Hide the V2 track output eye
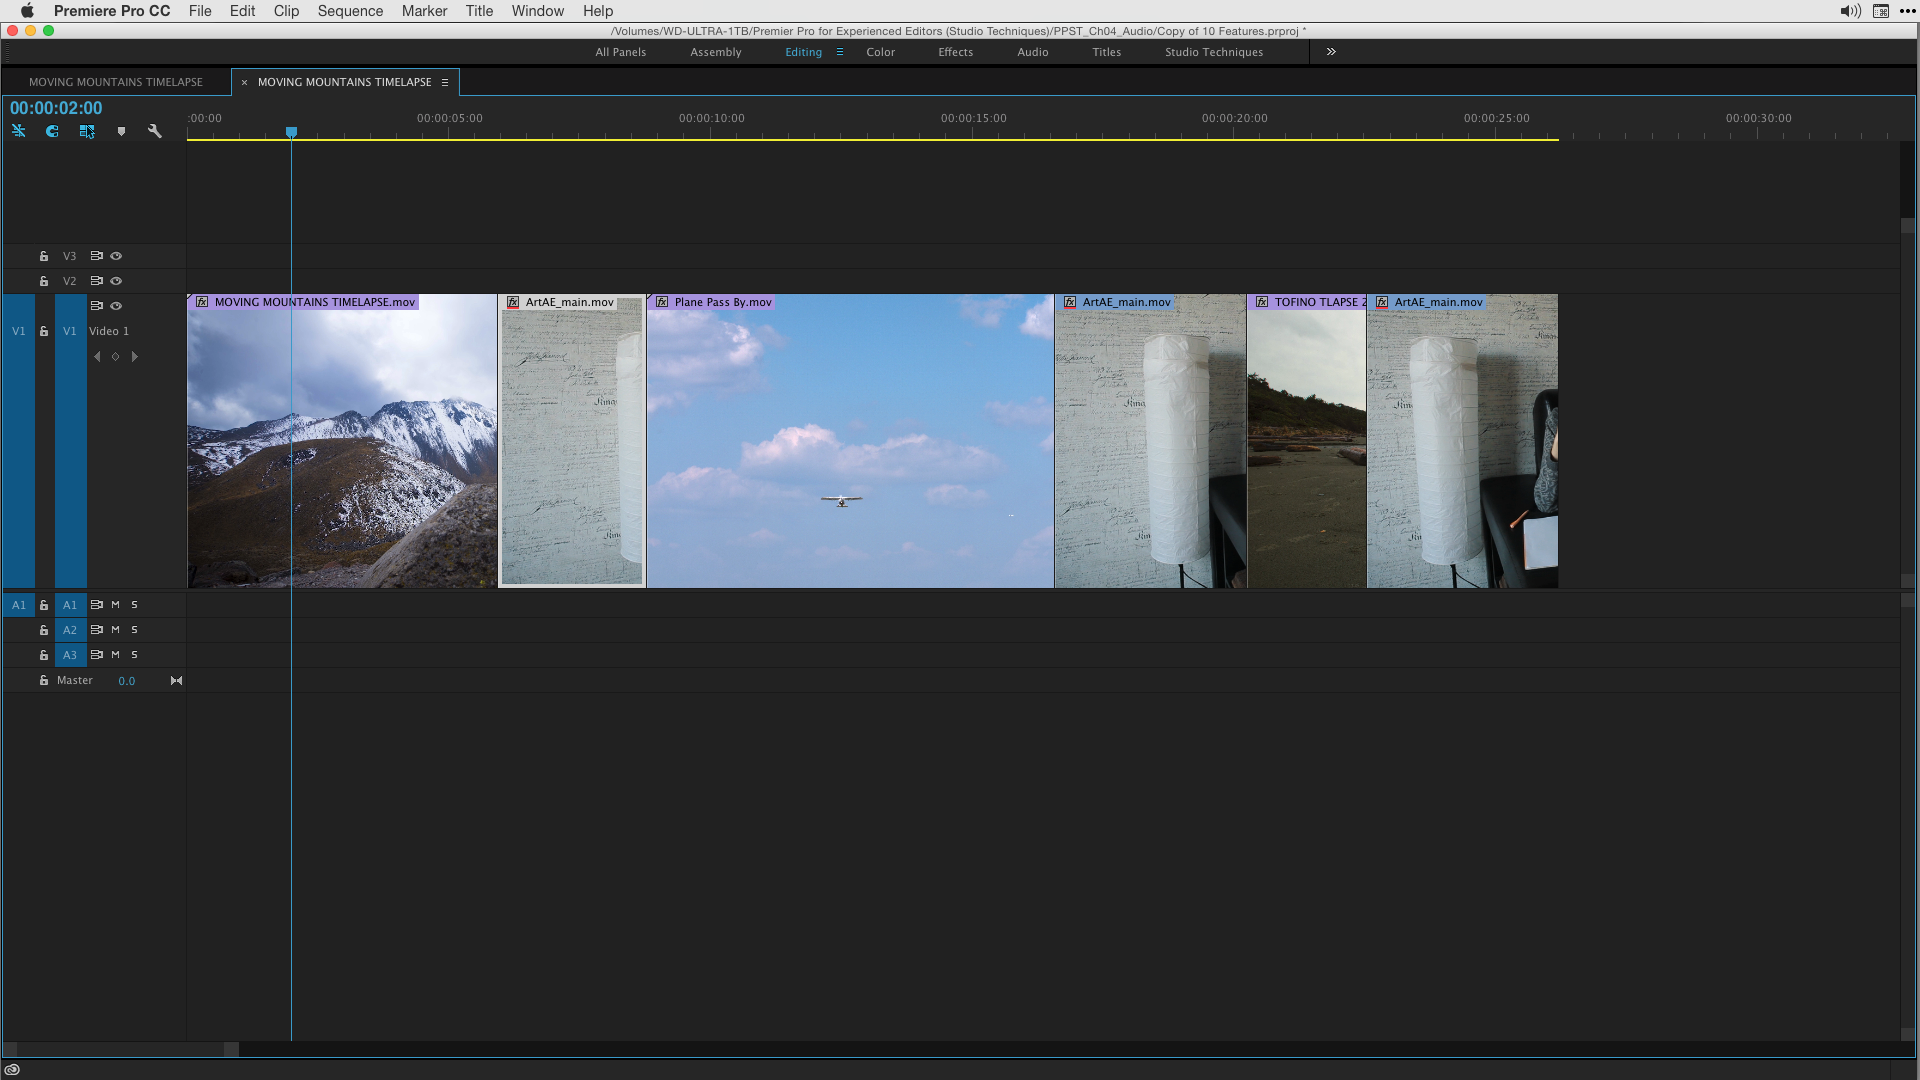 click(x=116, y=281)
